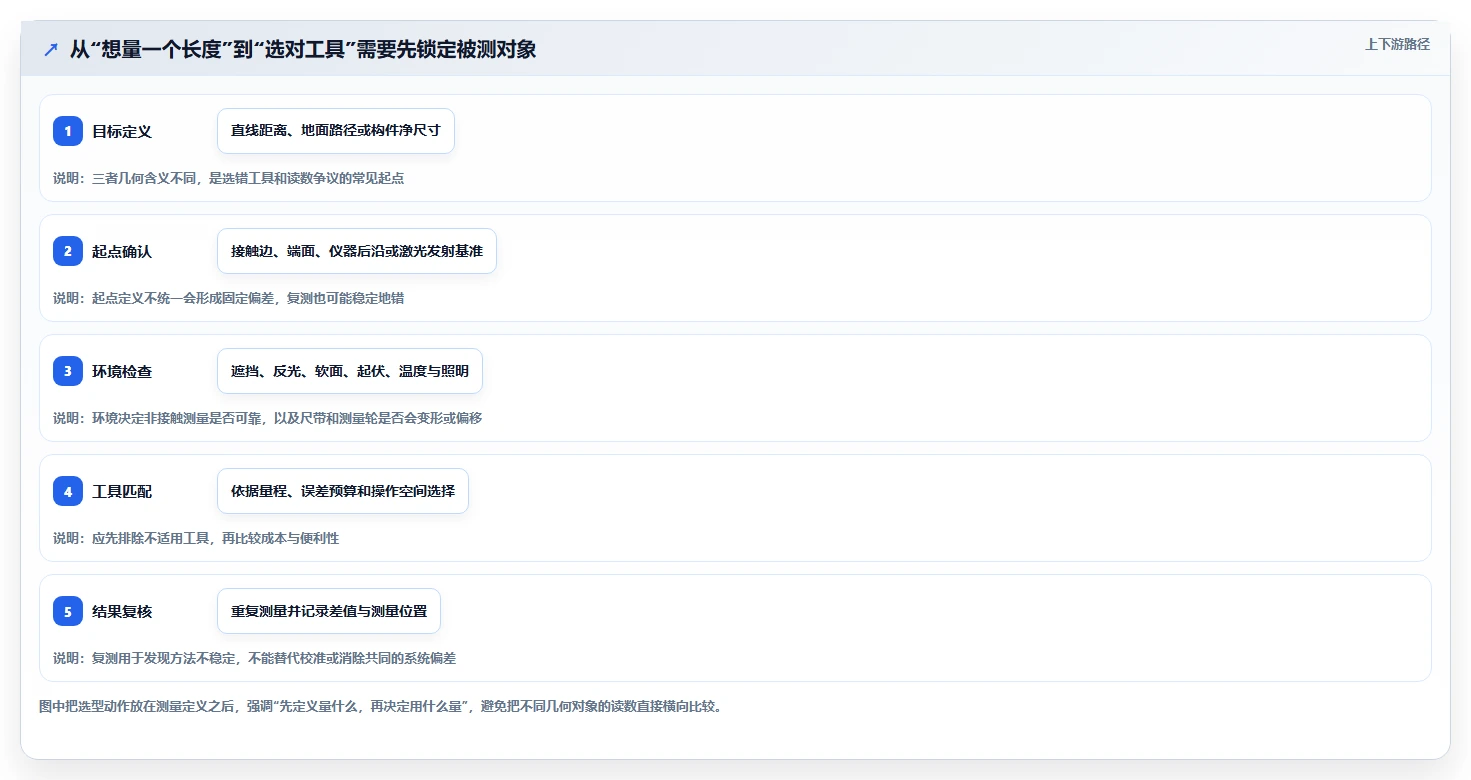Click the 工具匹配 step title
This screenshot has width=1471, height=780.
point(122,491)
